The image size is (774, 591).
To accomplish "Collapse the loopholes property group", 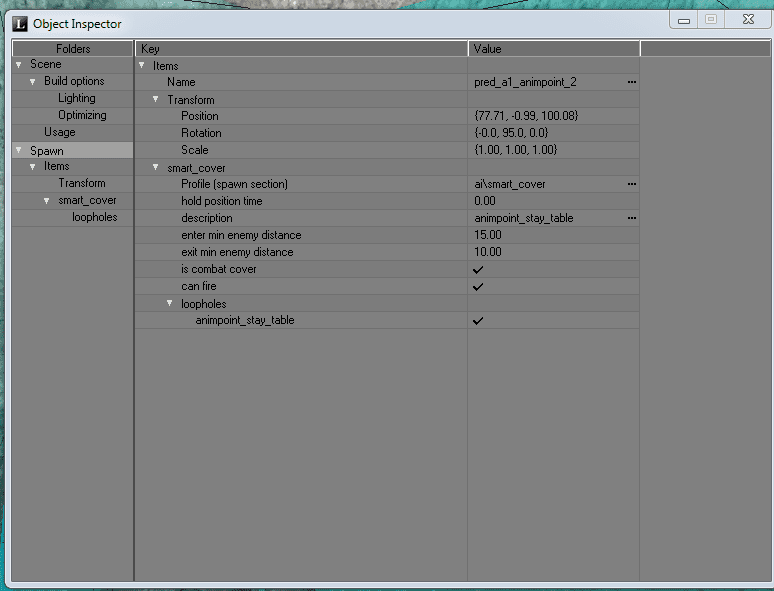I will point(170,304).
